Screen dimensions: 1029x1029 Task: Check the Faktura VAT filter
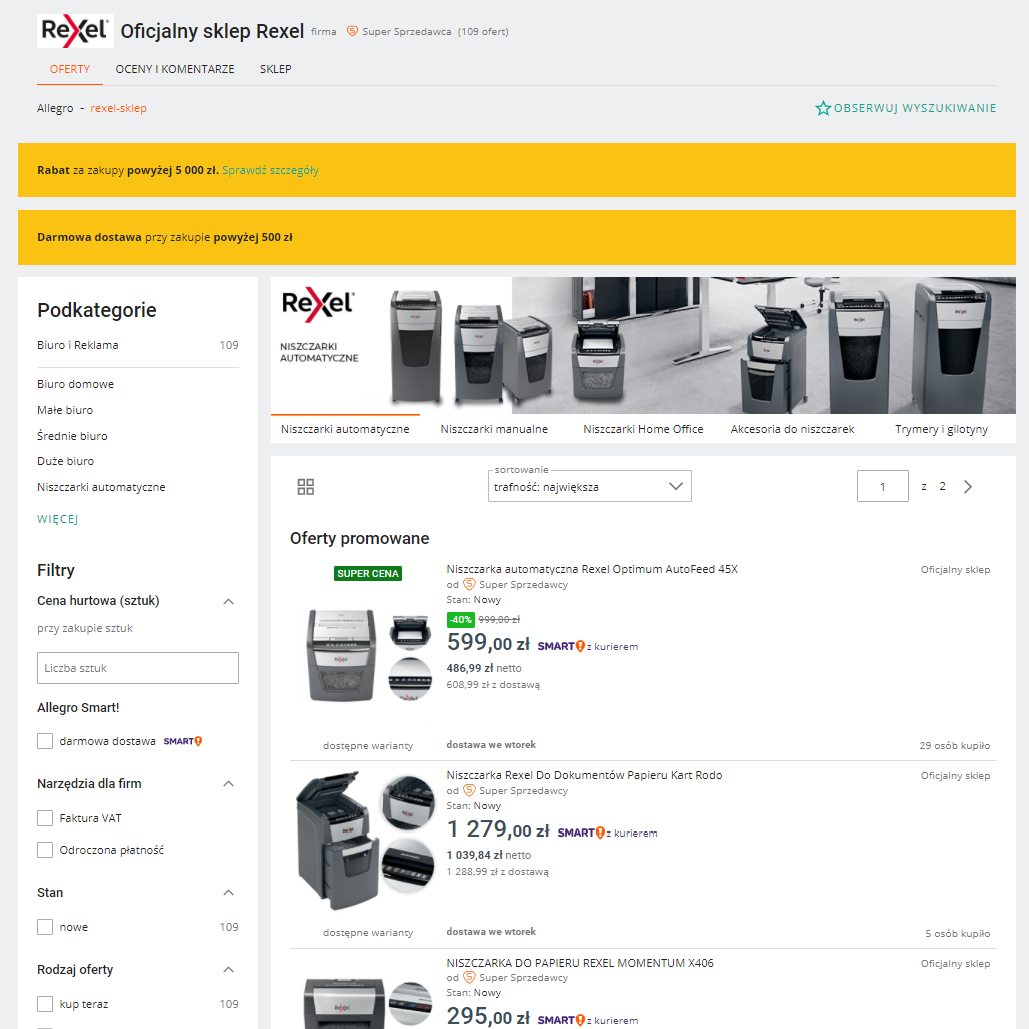44,817
